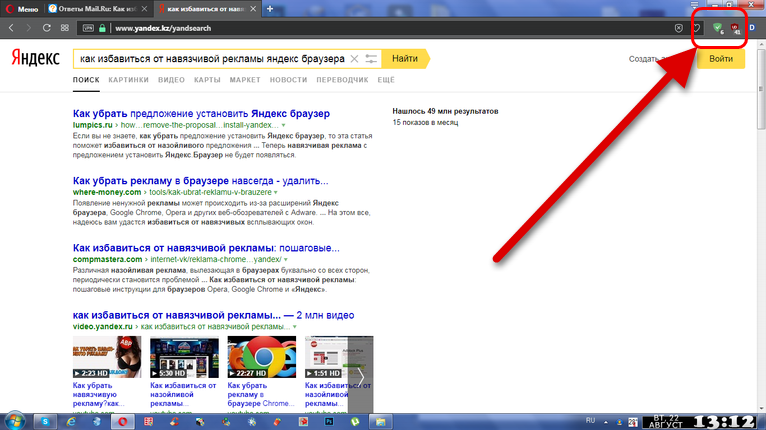The height and width of the screenshot is (430, 766).
Task: Open Speed Dial grid icon
Action: click(64, 28)
